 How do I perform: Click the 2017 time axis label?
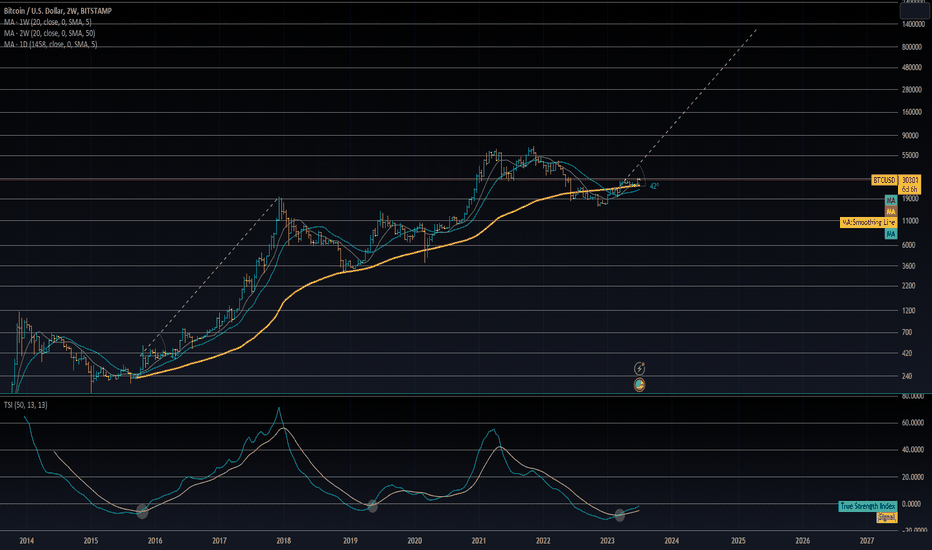point(219,540)
